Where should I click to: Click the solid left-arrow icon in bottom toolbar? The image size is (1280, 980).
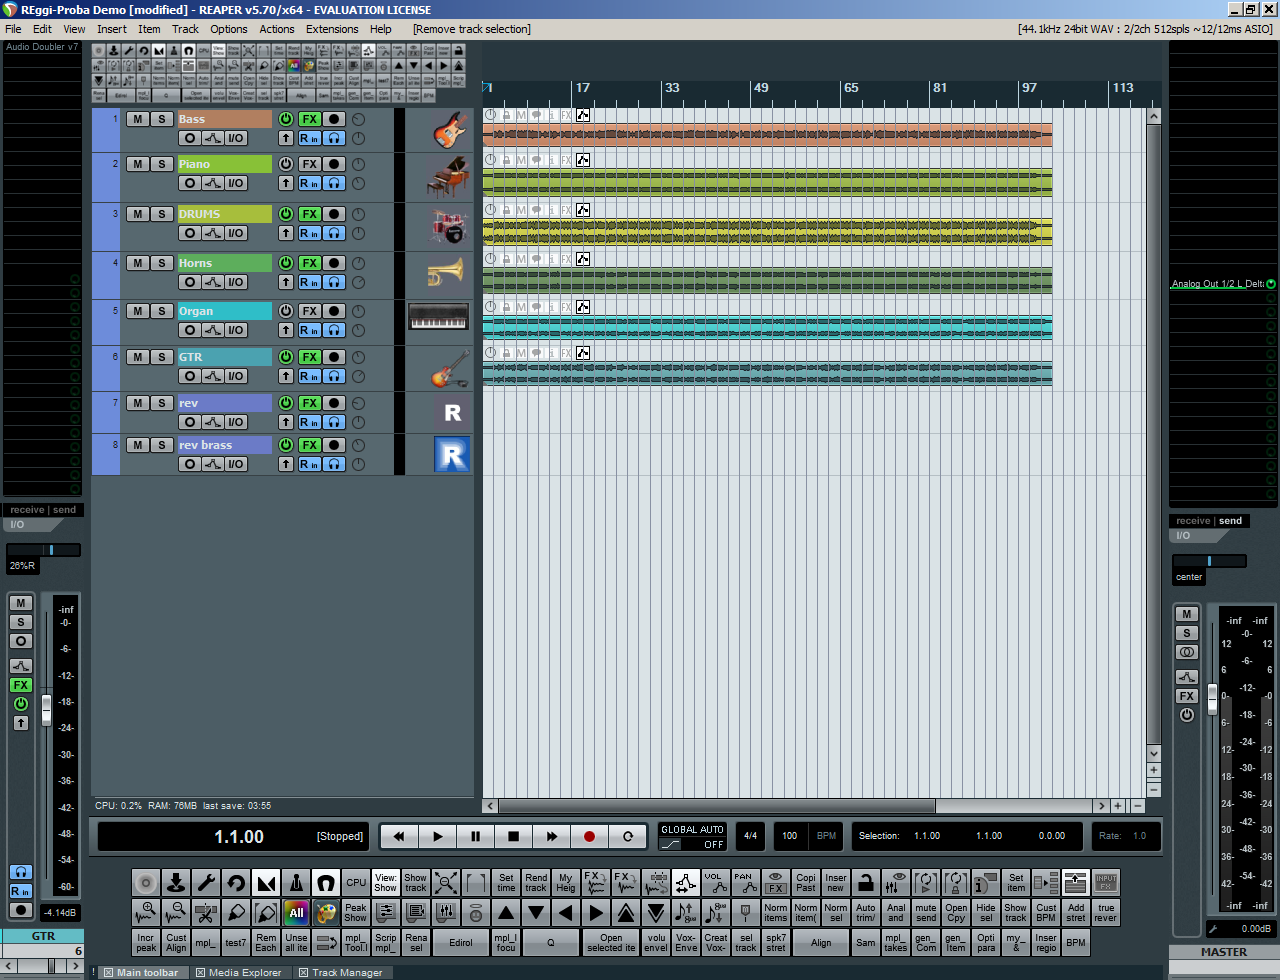pyautogui.click(x=566, y=912)
